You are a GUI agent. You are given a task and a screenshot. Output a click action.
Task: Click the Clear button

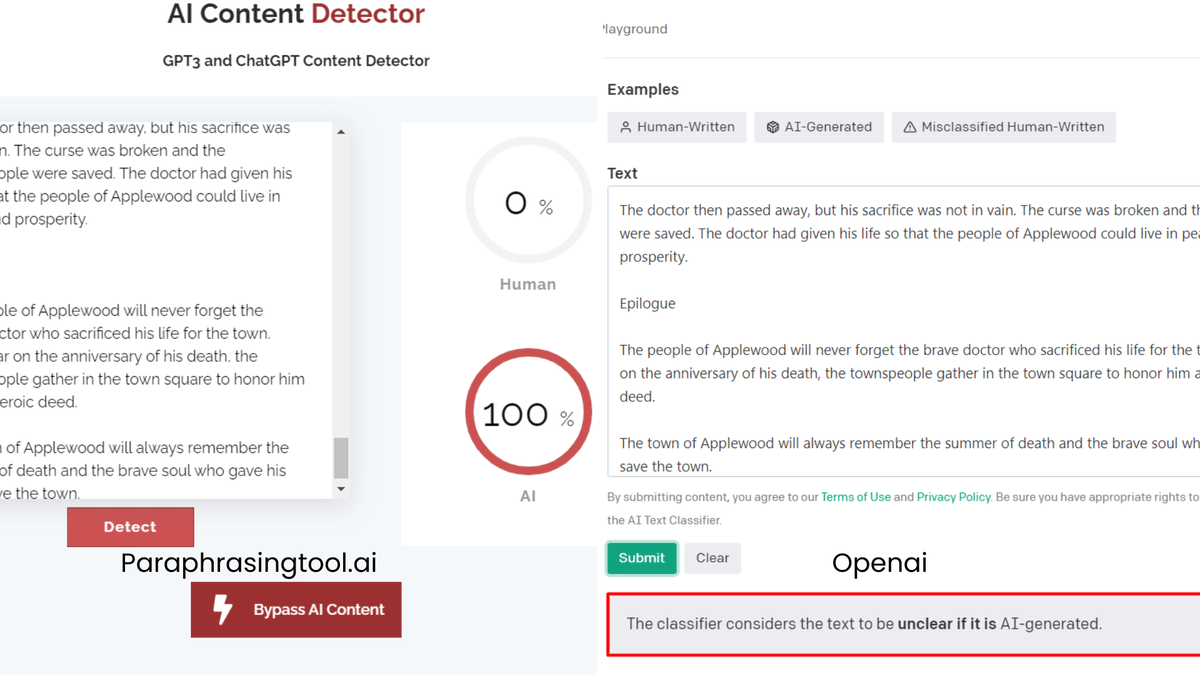(x=712, y=558)
